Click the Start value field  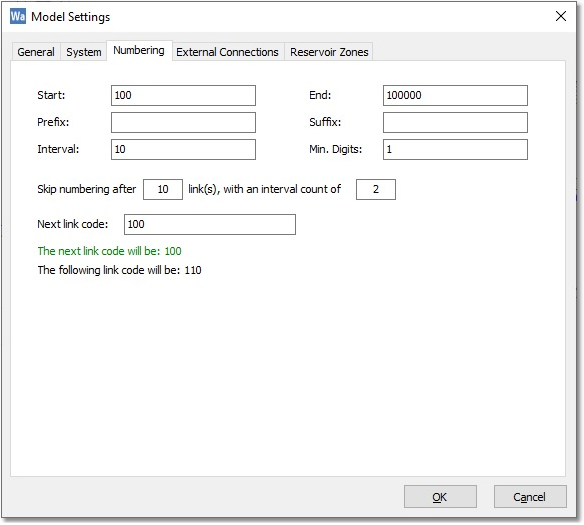point(183,95)
